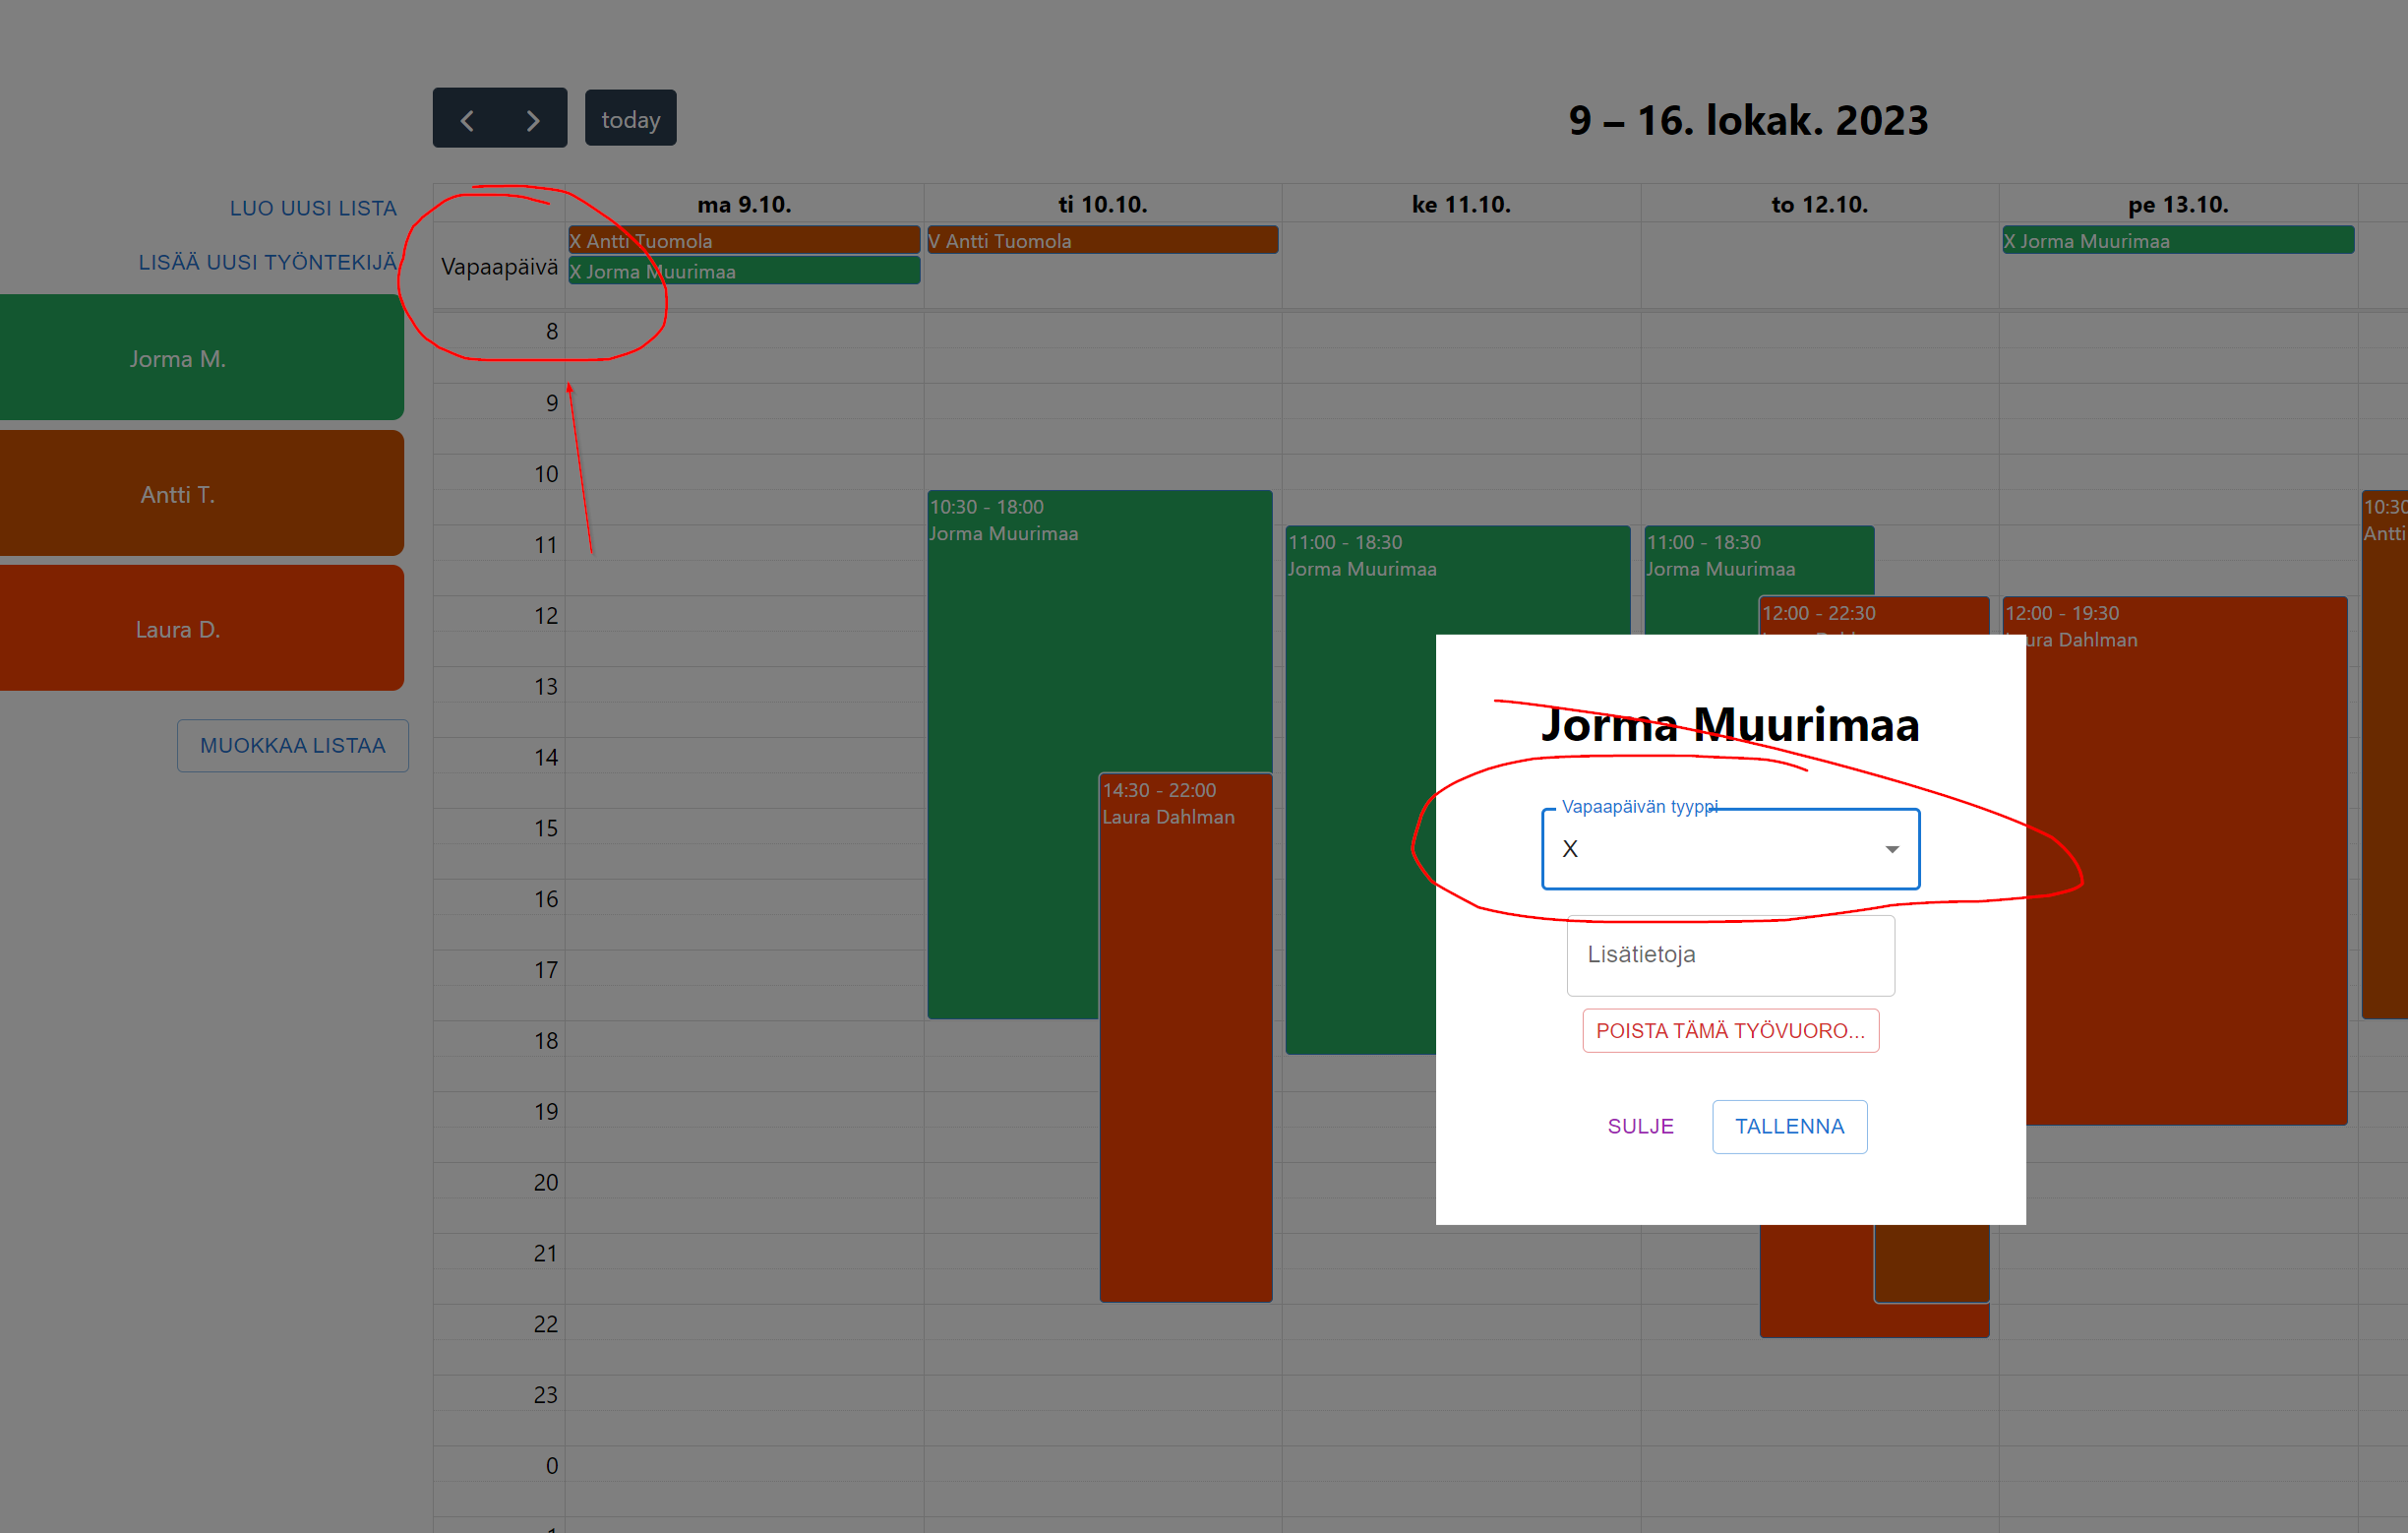Click the MUOKKAA LISTAA button
2408x1533 pixels.
click(293, 745)
